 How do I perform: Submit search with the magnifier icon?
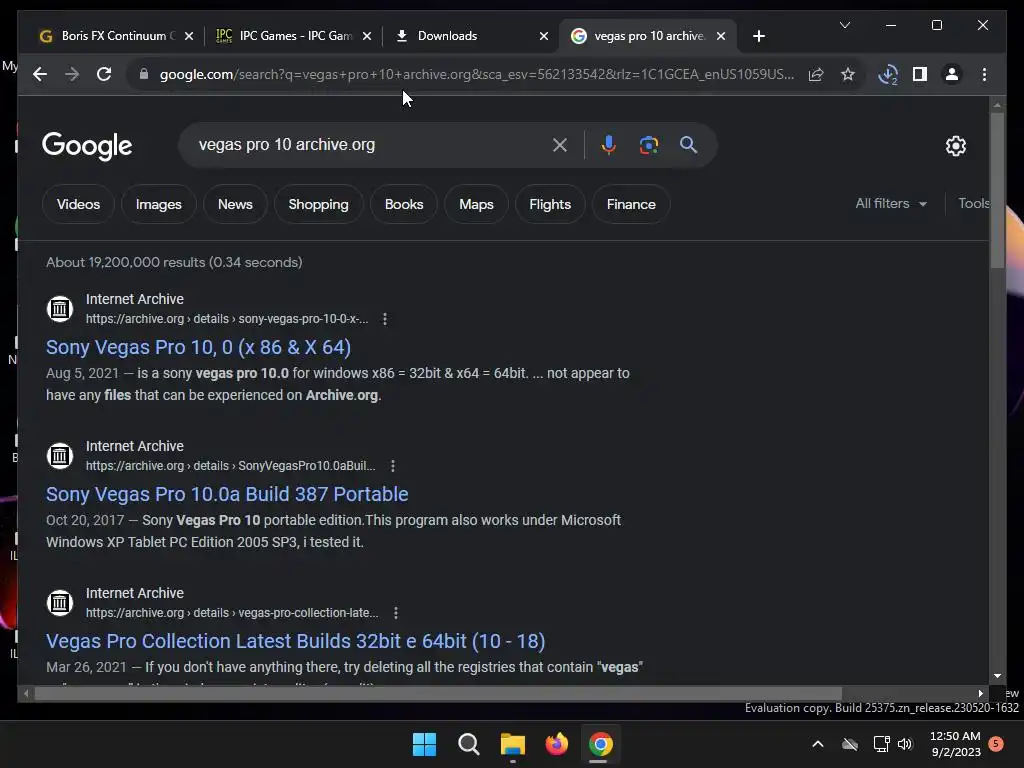[x=688, y=145]
